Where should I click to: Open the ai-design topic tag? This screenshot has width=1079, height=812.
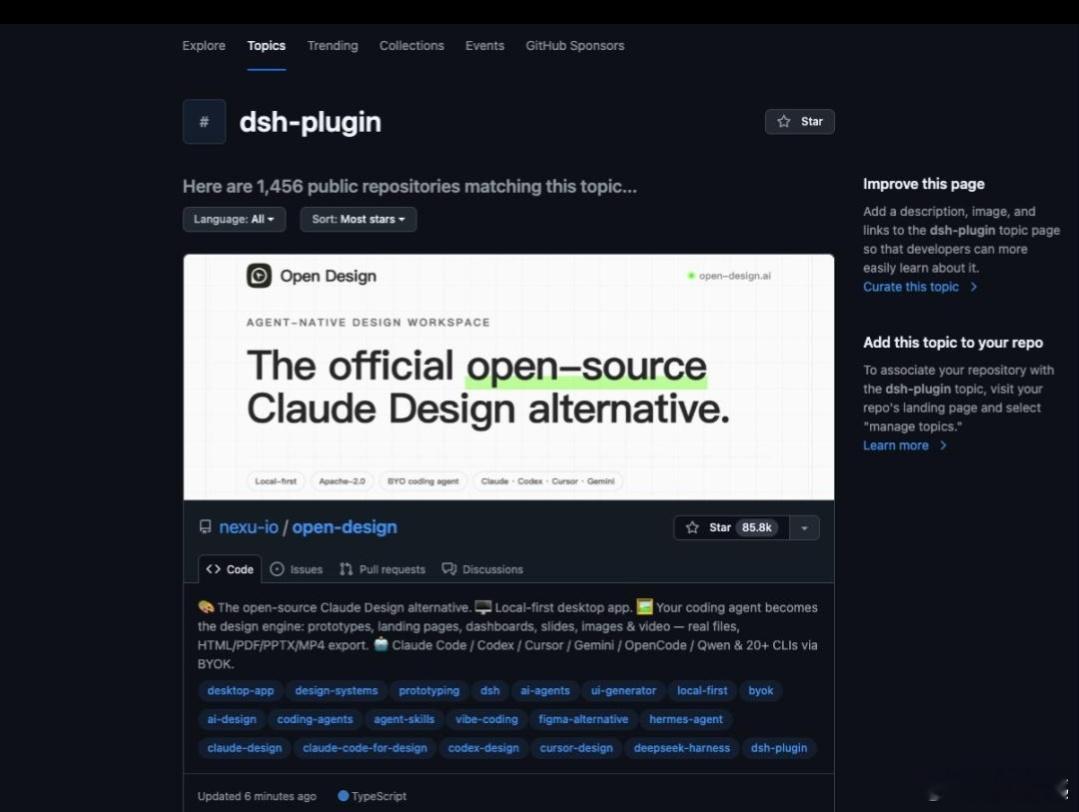tap(231, 719)
